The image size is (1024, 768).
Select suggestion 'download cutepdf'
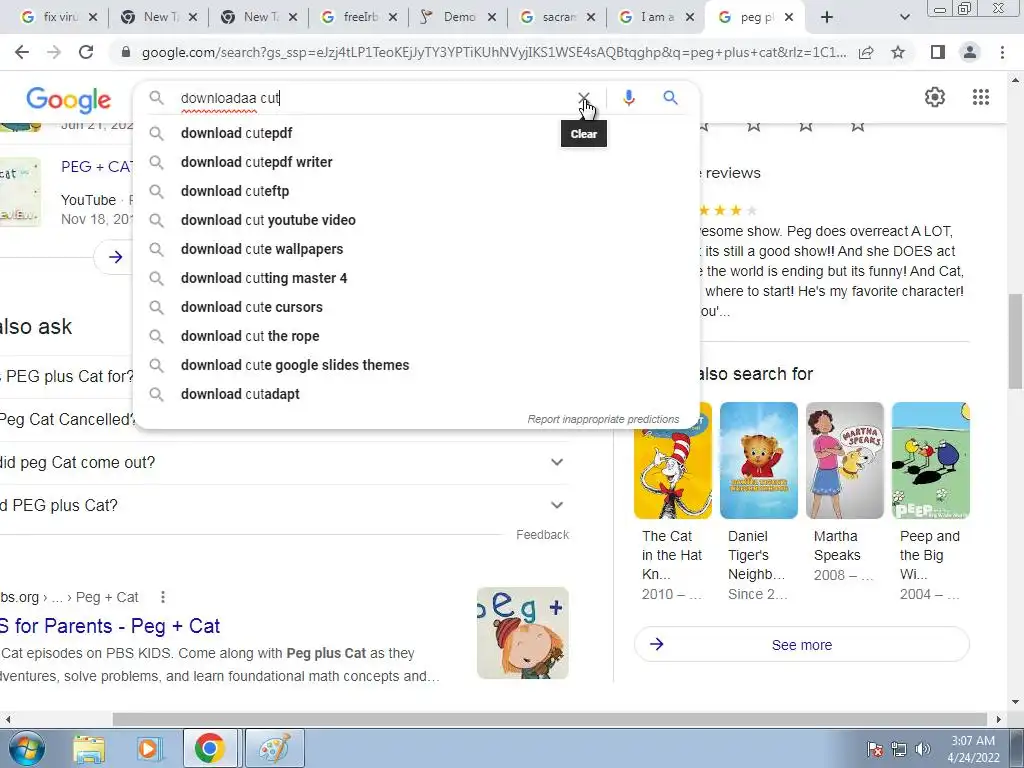coord(417,133)
